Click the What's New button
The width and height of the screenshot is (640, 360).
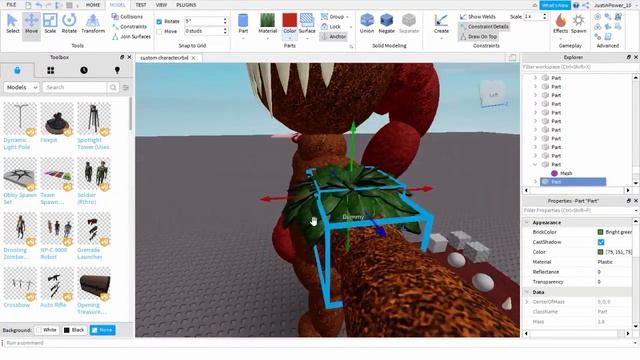click(x=555, y=5)
